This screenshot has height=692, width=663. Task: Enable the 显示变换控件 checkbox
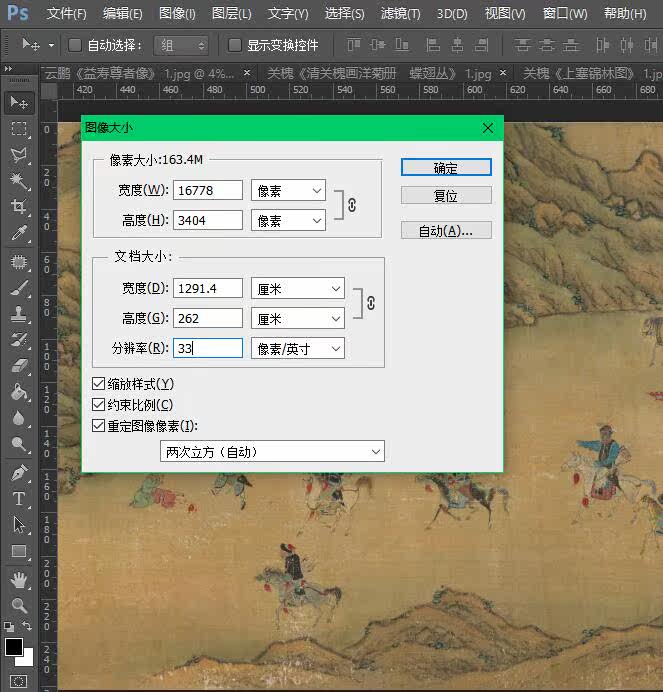[234, 45]
